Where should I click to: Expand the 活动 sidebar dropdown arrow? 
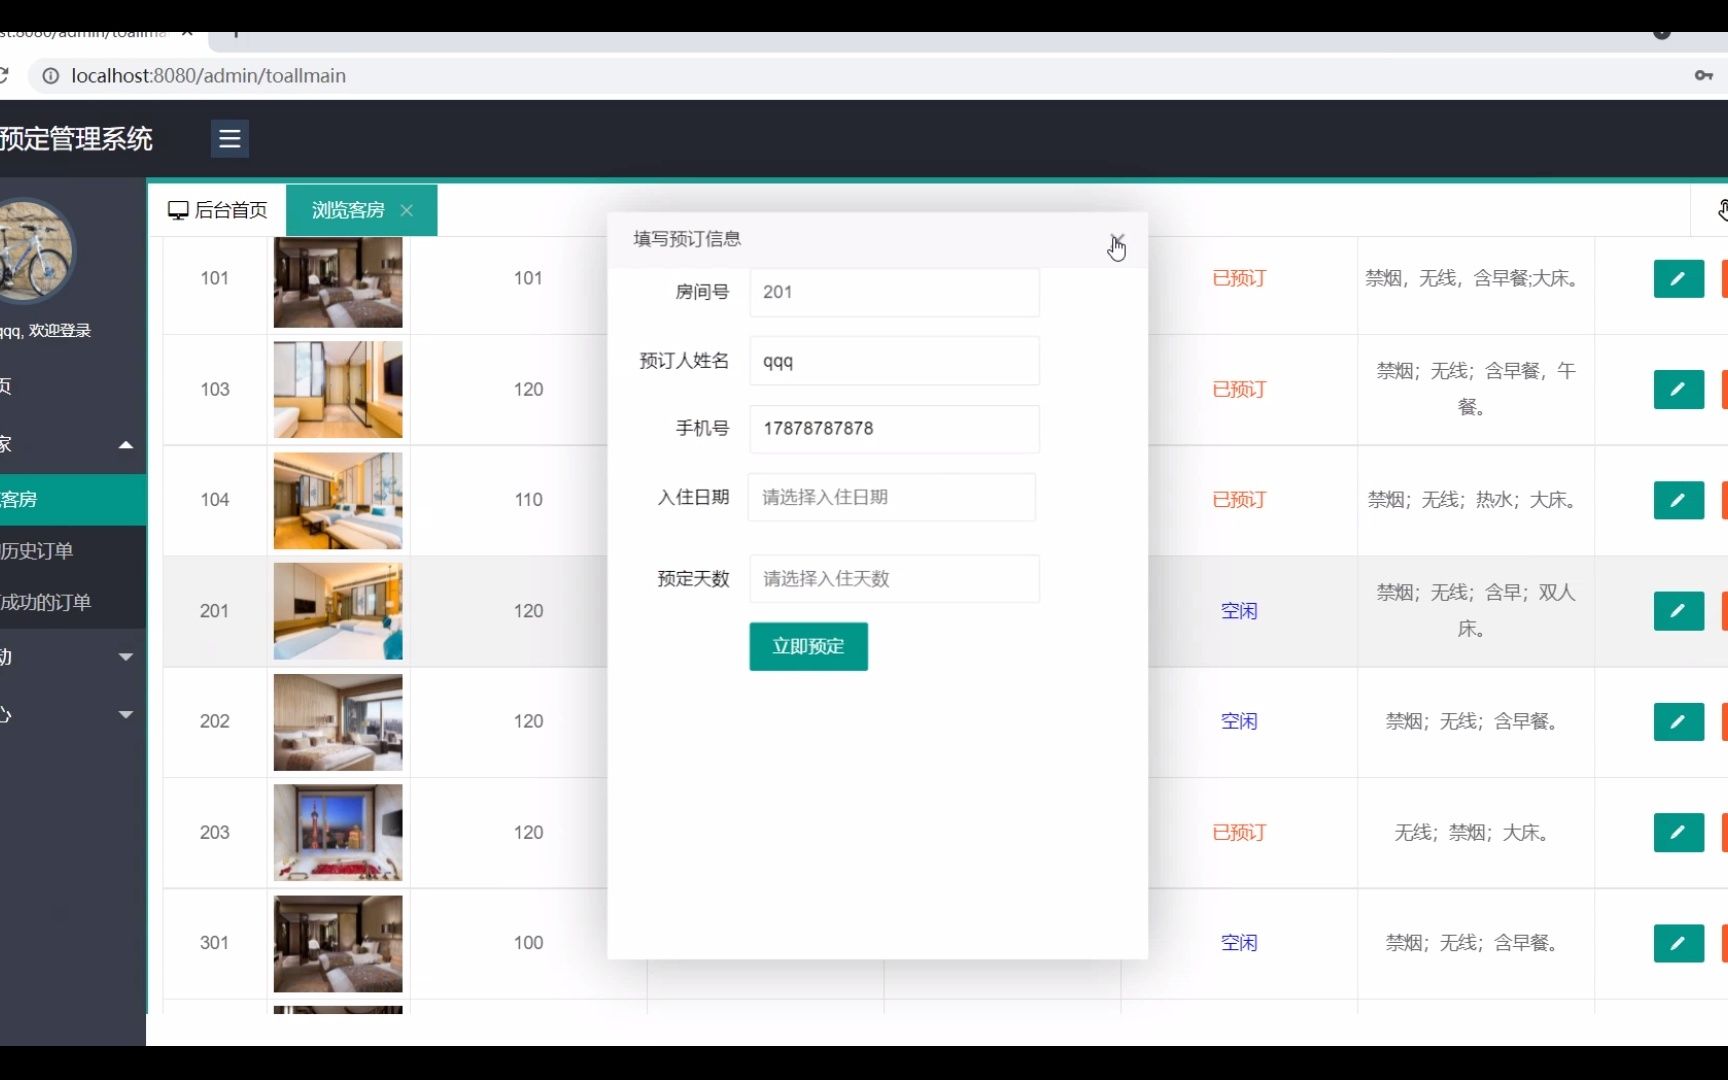126,657
